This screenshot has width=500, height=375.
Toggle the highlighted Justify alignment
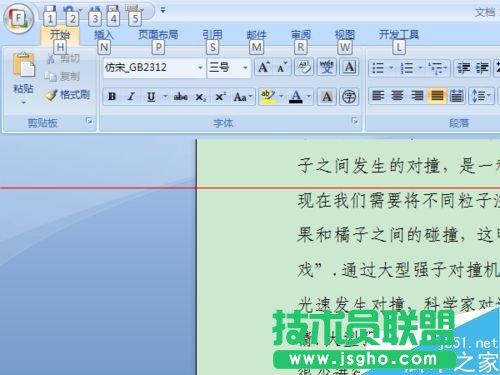click(x=437, y=96)
